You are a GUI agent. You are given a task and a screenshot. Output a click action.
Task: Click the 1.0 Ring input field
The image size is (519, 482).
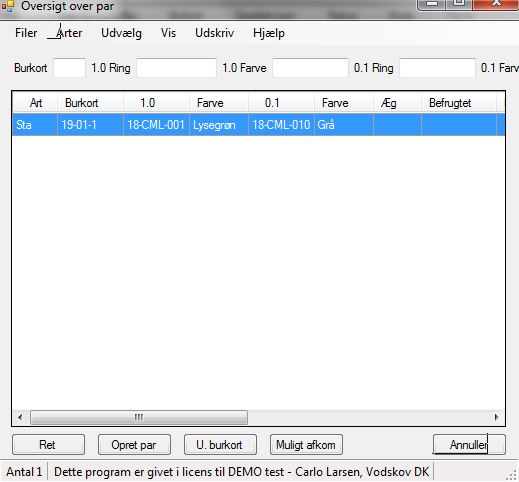176,68
